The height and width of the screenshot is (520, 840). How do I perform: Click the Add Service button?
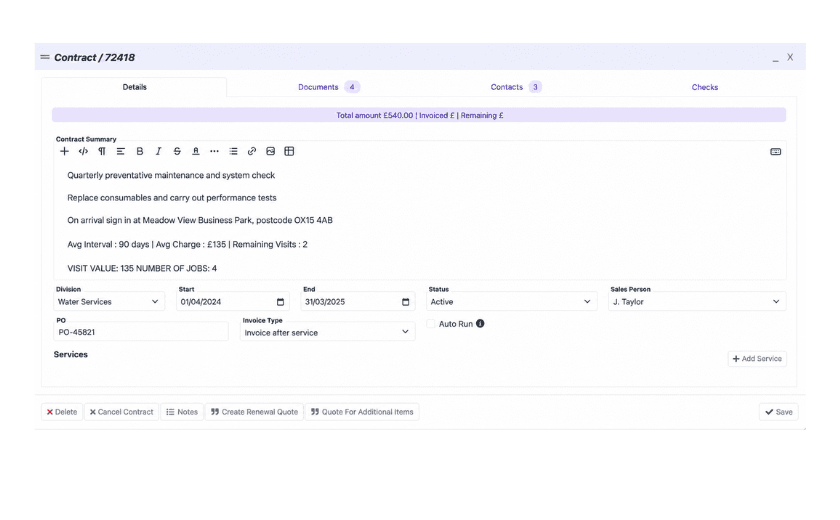(x=757, y=359)
